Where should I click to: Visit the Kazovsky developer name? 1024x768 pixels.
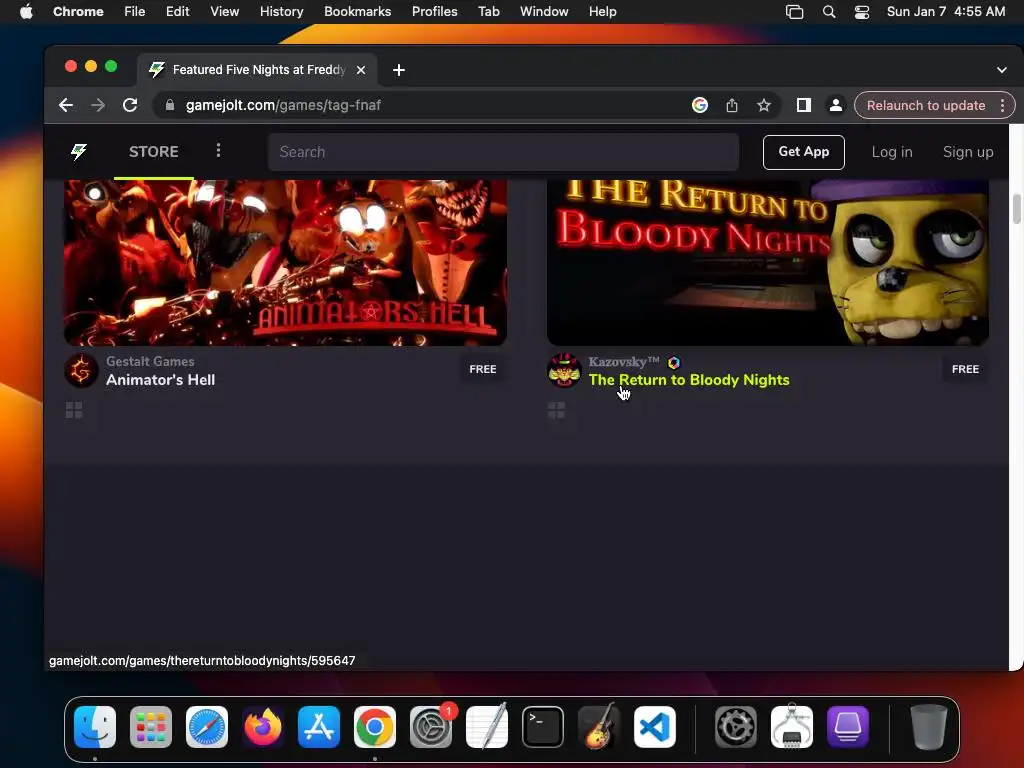click(624, 362)
